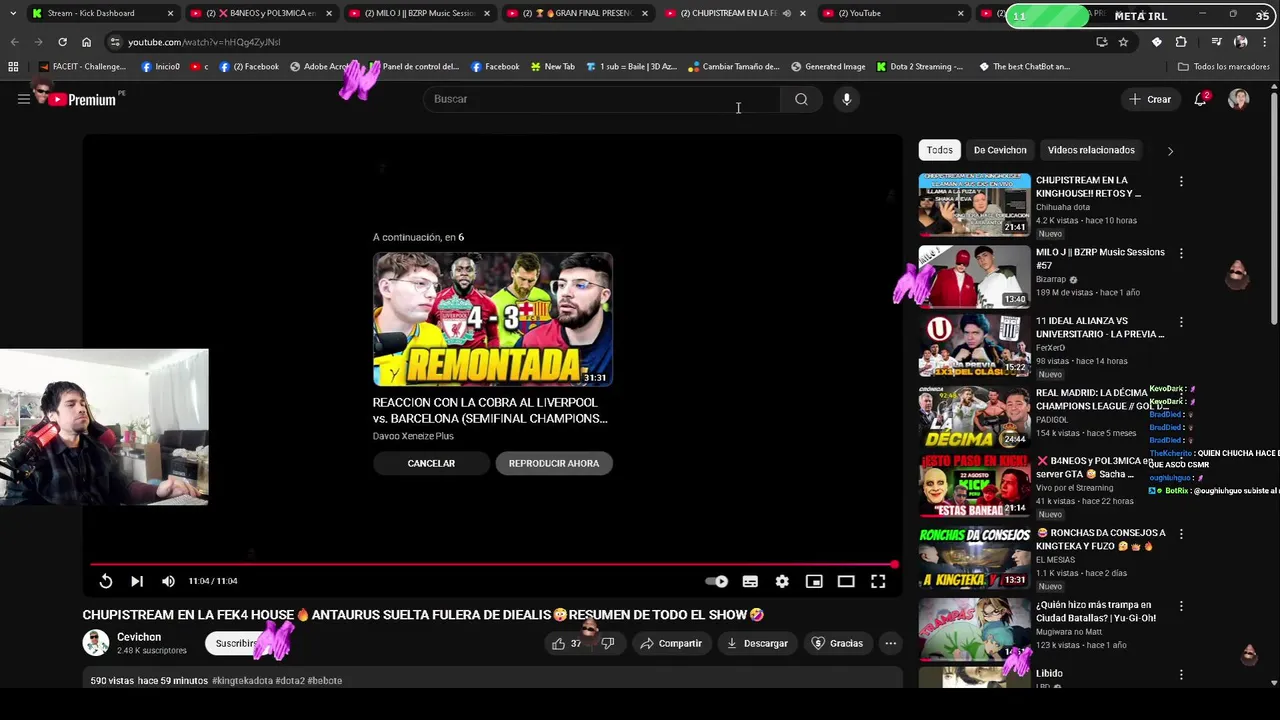Open the YouTube hamburger guide menu
The image size is (1280, 720).
23,99
